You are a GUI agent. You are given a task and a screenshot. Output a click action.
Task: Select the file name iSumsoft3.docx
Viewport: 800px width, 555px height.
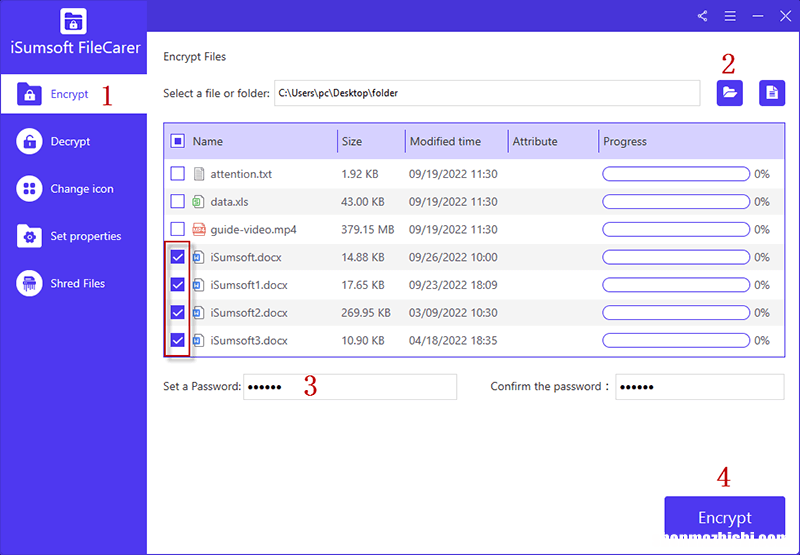(x=249, y=340)
